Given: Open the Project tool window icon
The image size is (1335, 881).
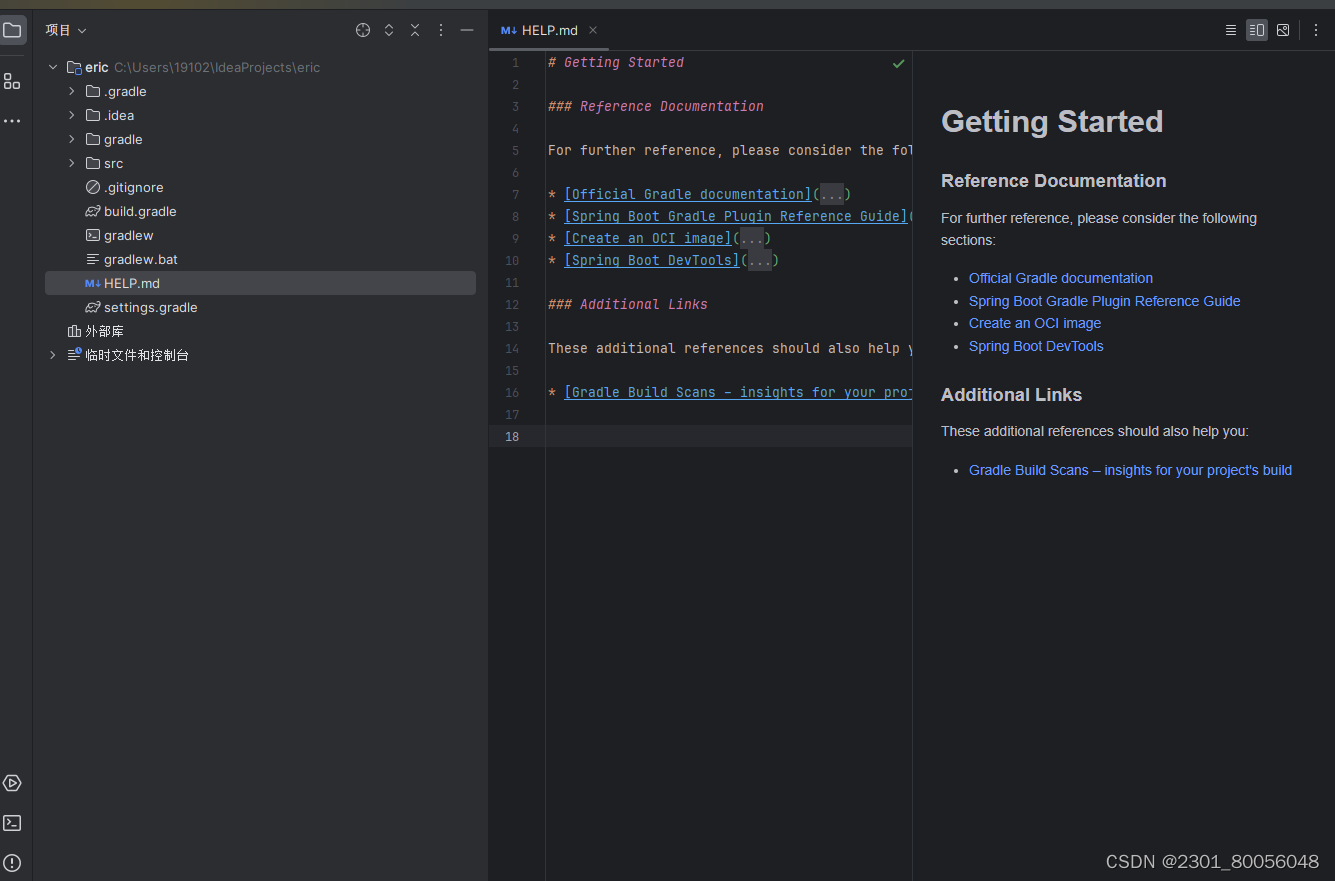Looking at the screenshot, I should pyautogui.click(x=12, y=30).
